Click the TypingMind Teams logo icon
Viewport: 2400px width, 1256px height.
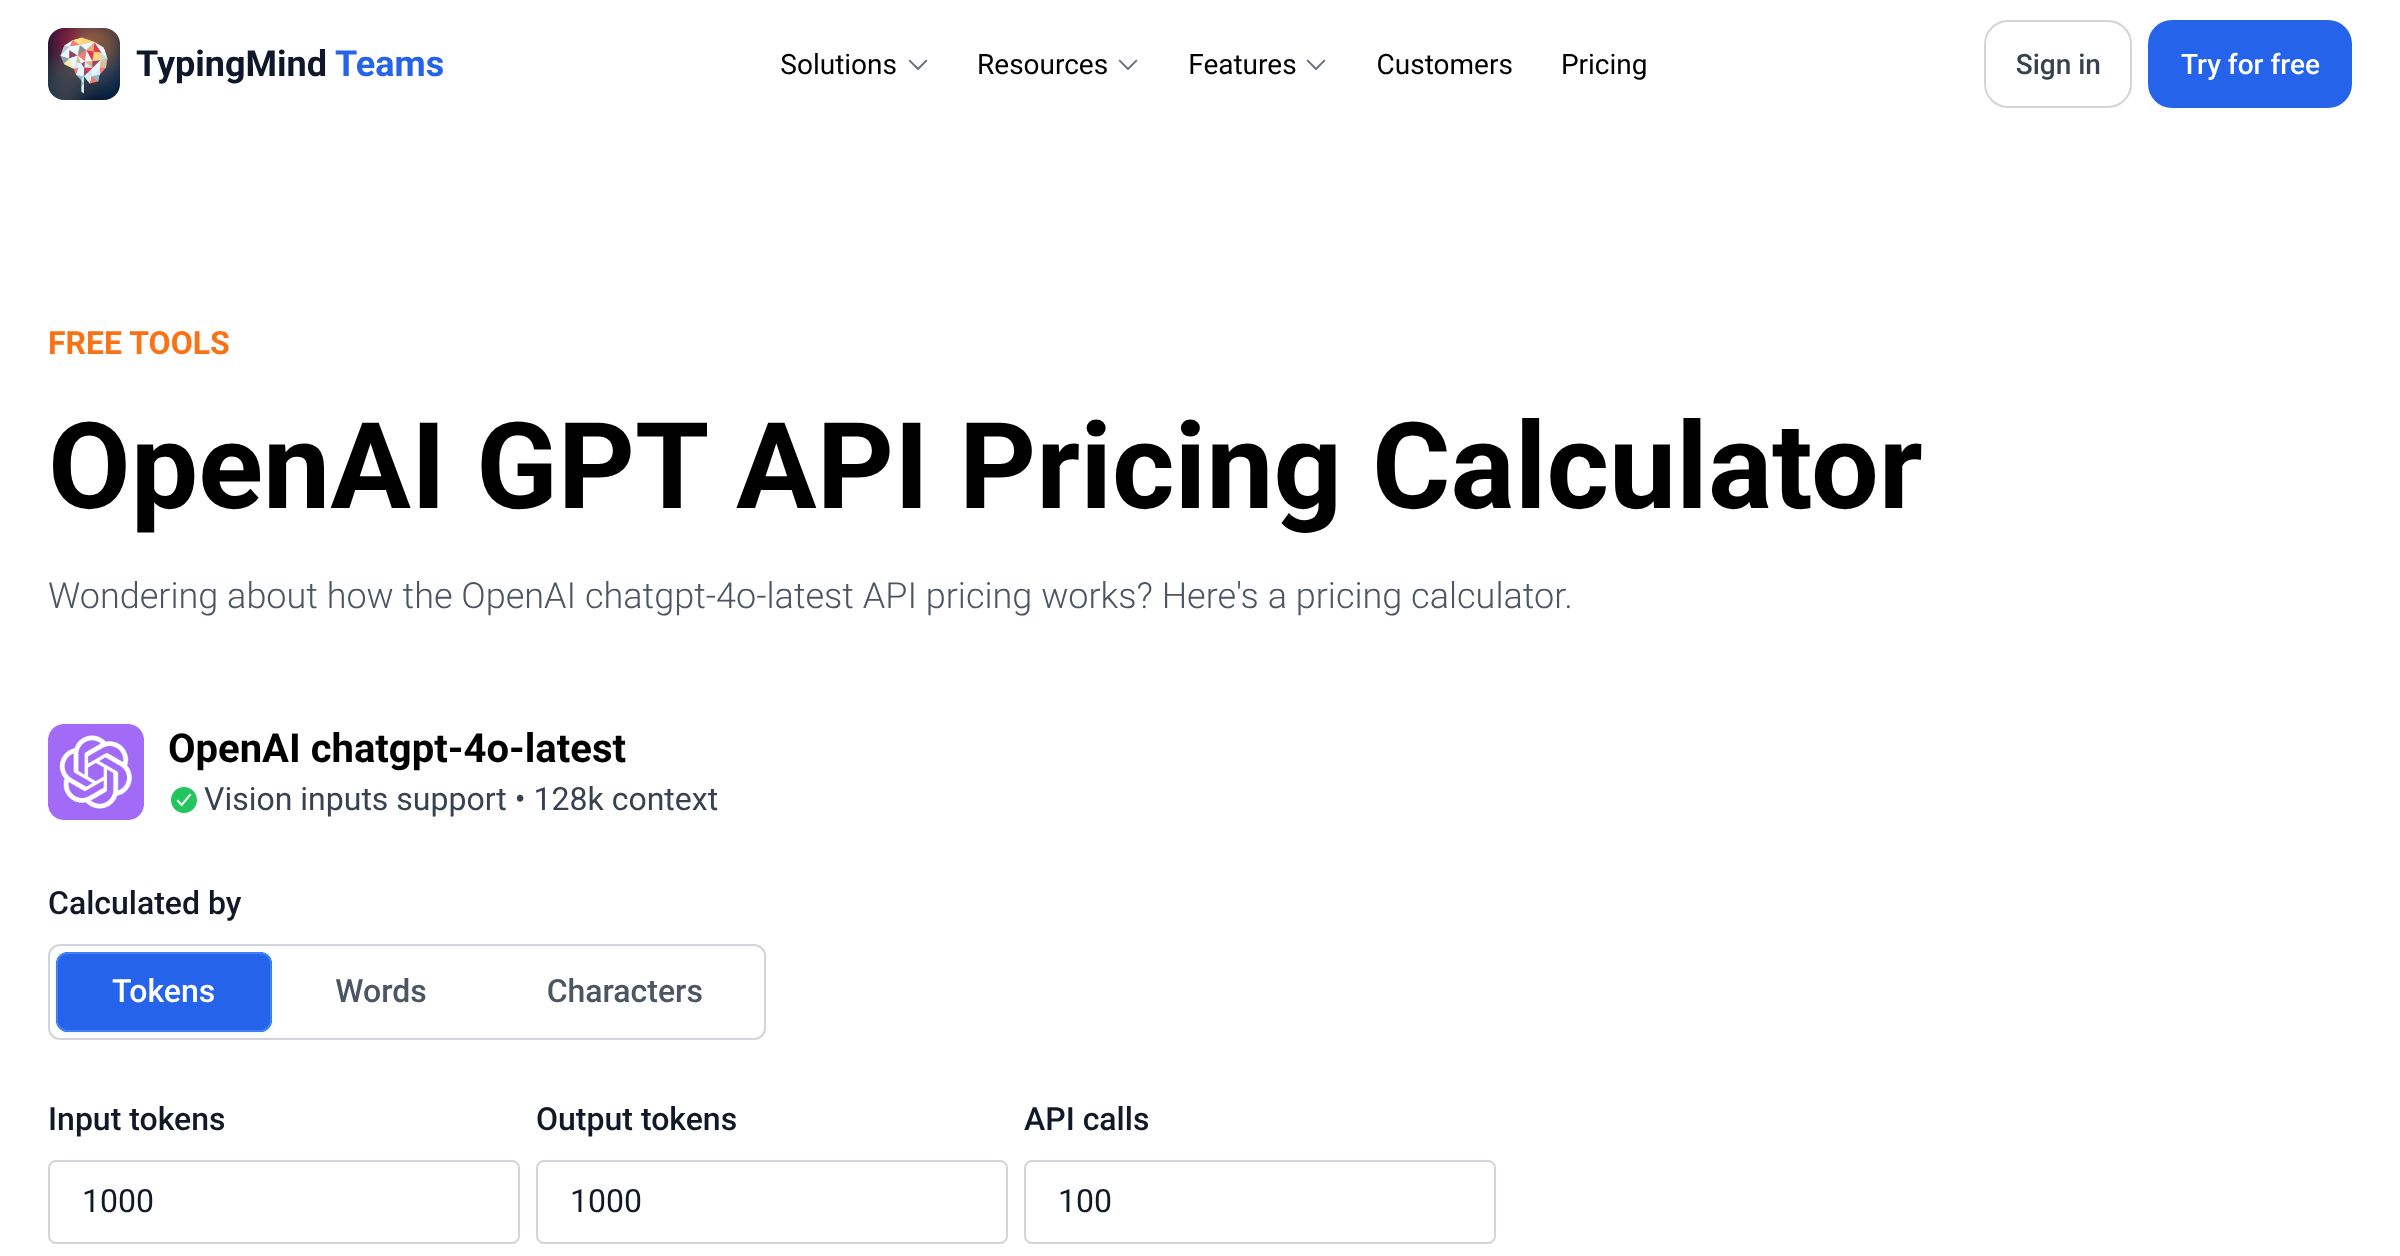[84, 63]
